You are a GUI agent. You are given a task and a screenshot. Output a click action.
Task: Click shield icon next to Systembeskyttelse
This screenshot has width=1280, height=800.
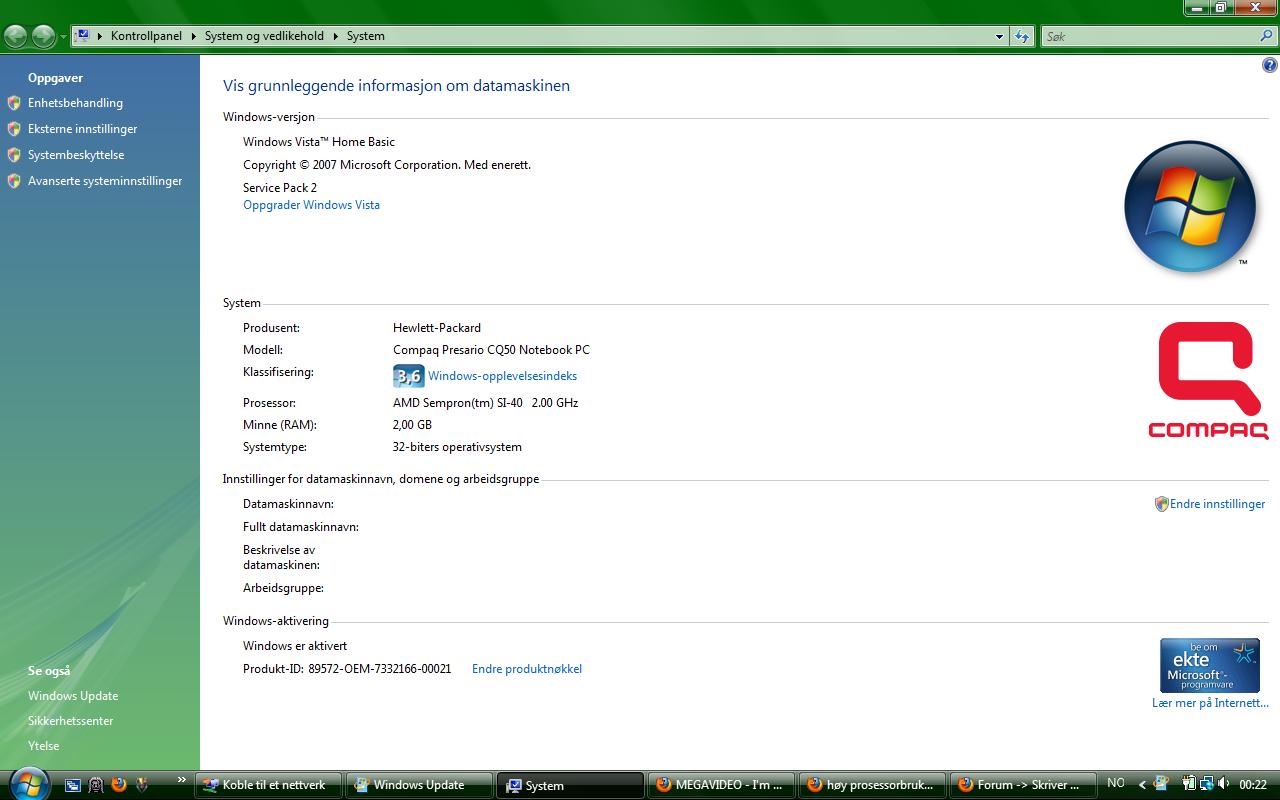coord(14,155)
